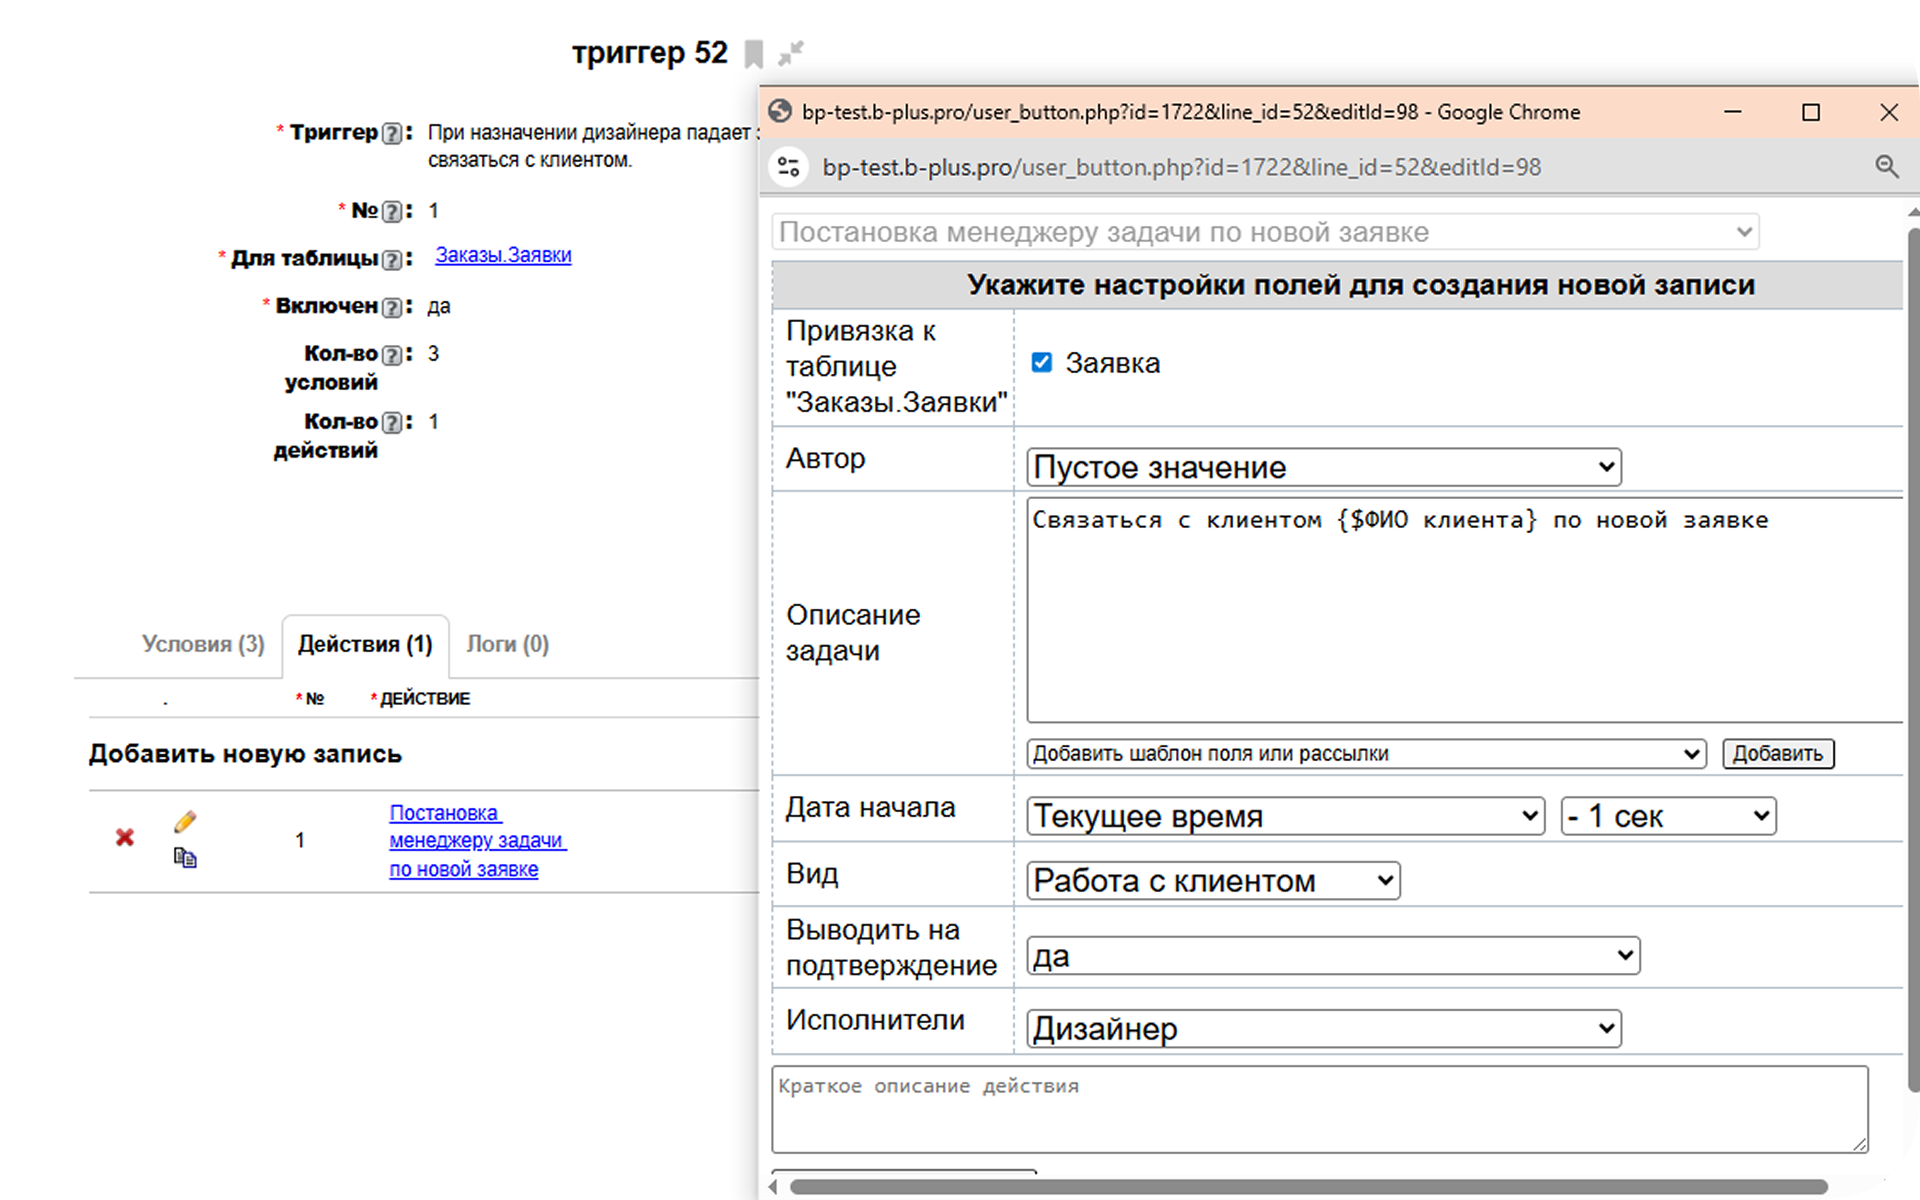This screenshot has height=1200, width=1920.
Task: Open the Заказы.Заявки table link
Action: coord(503,255)
